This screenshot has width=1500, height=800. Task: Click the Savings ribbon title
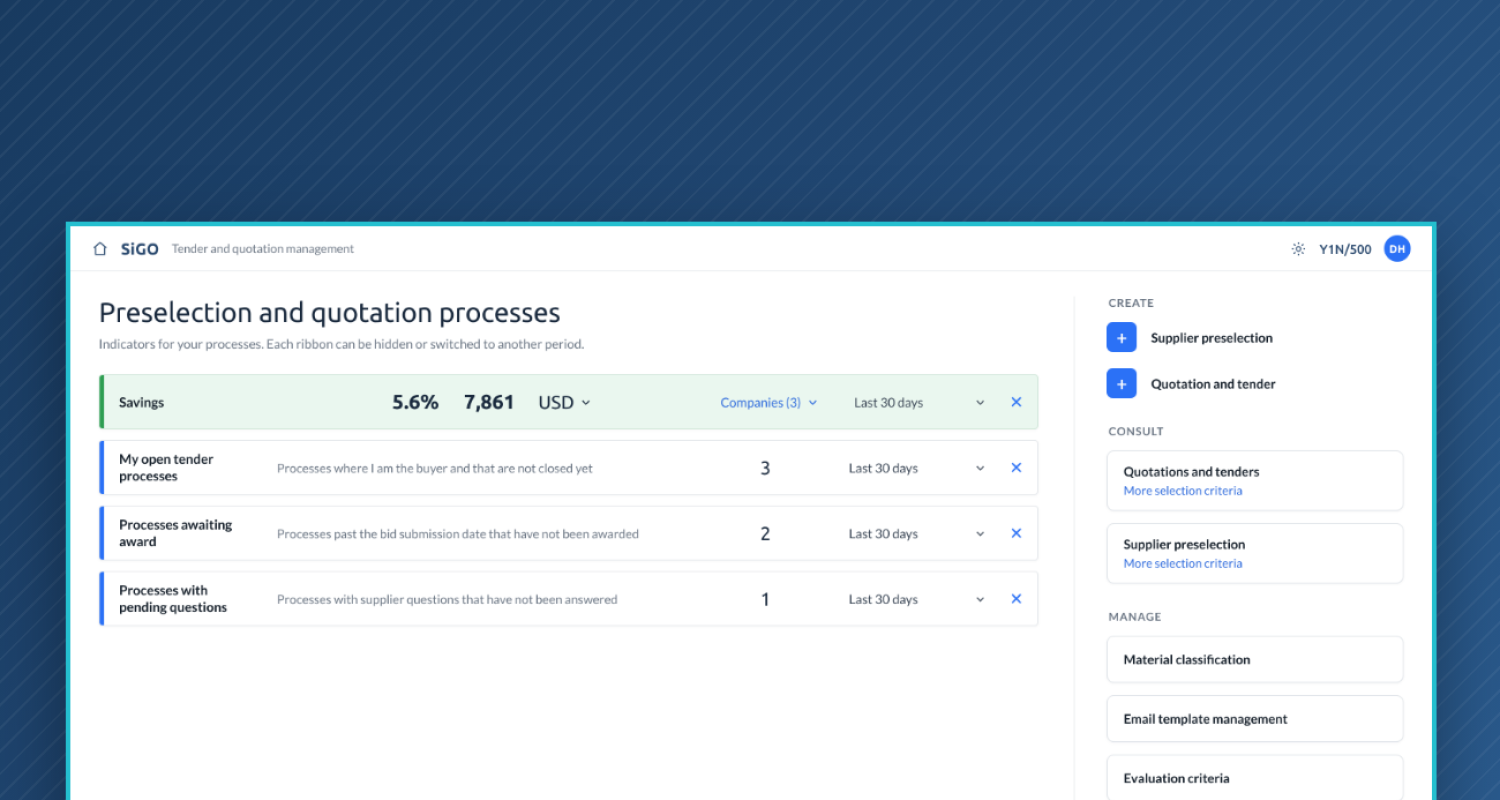point(141,403)
